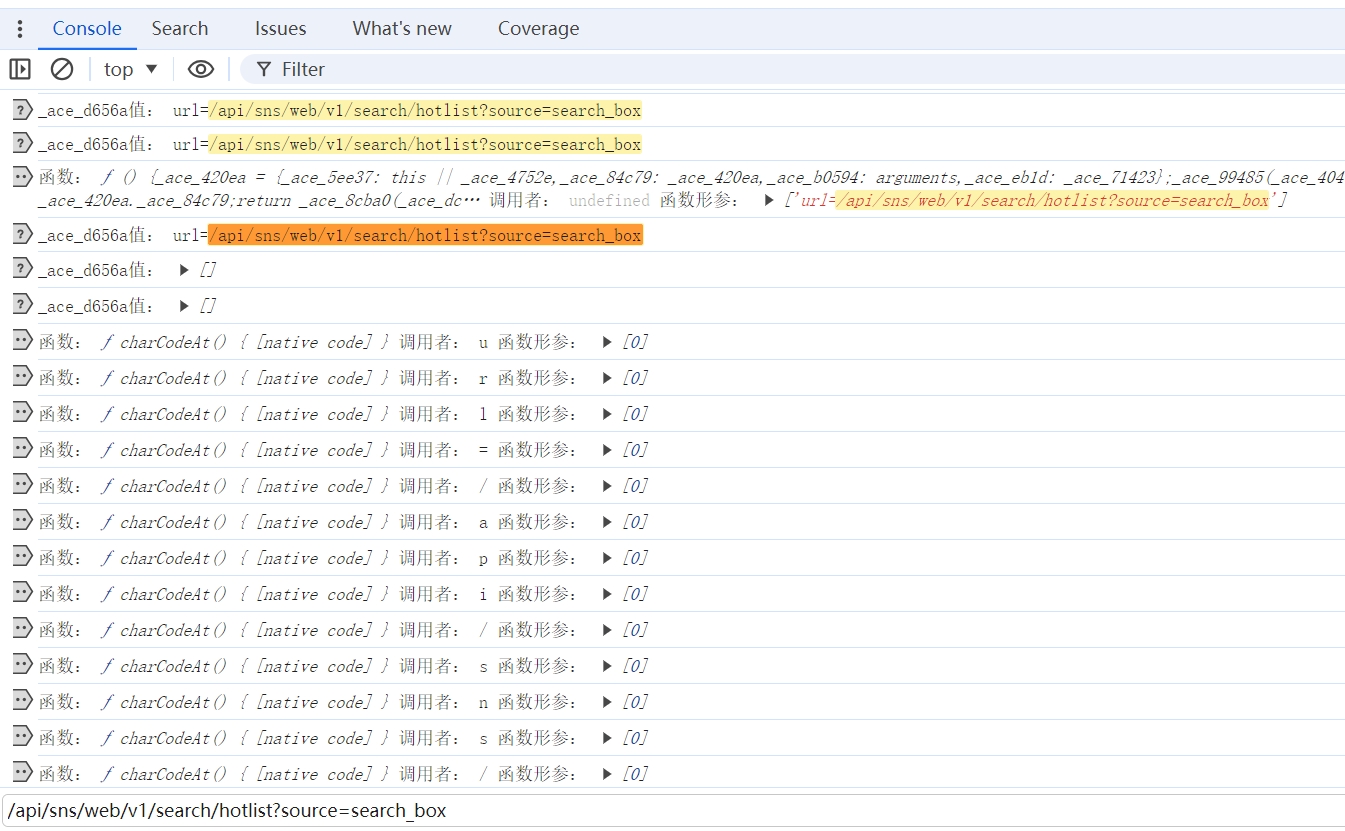Expand the url parameter array of the 函数 entry
Screen dimensions: 1345x831
769,199
